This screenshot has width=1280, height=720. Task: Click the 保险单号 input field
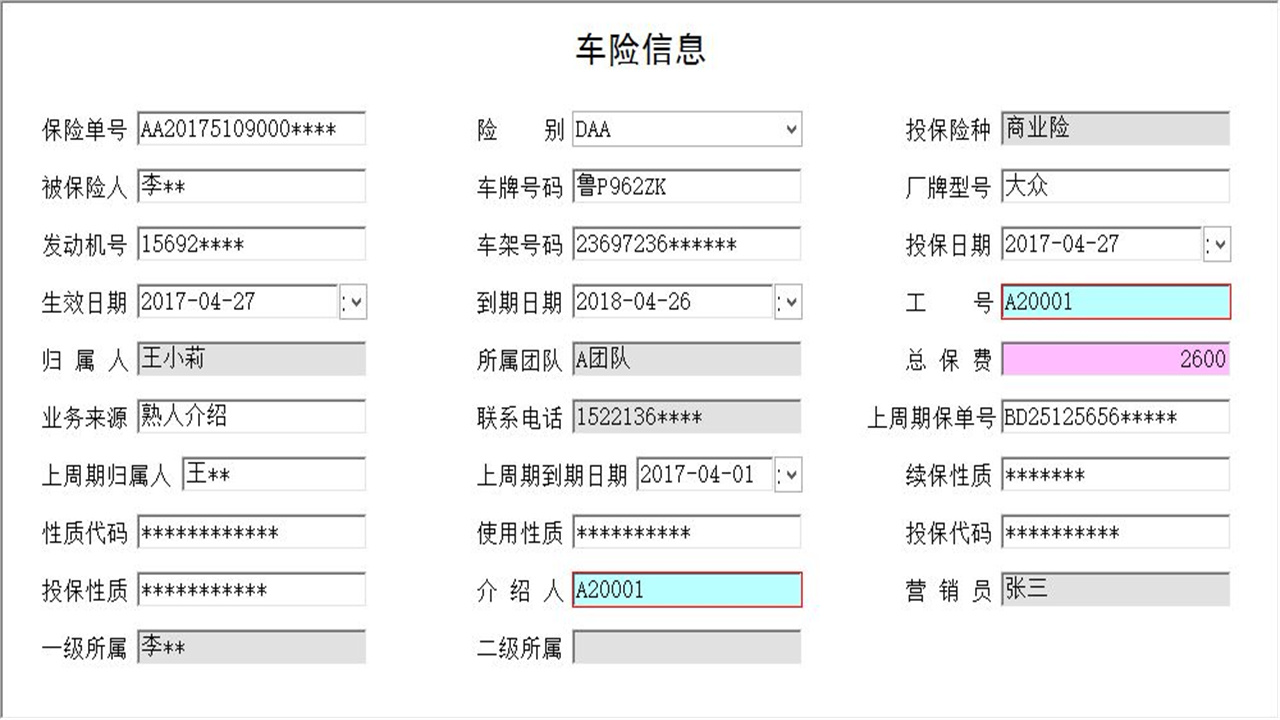tap(250, 128)
